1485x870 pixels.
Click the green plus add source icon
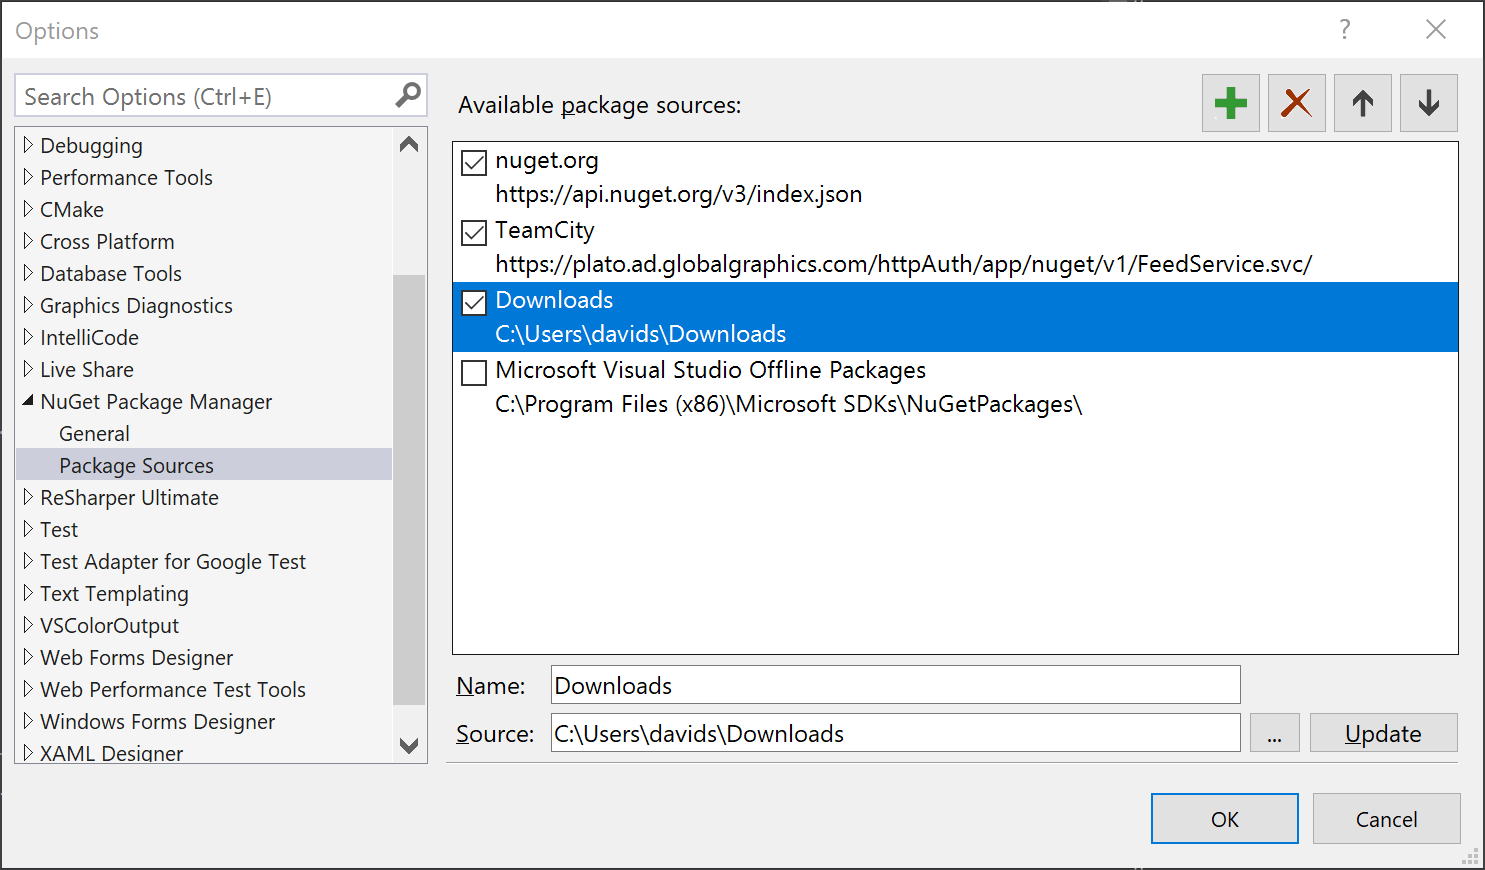[1230, 103]
